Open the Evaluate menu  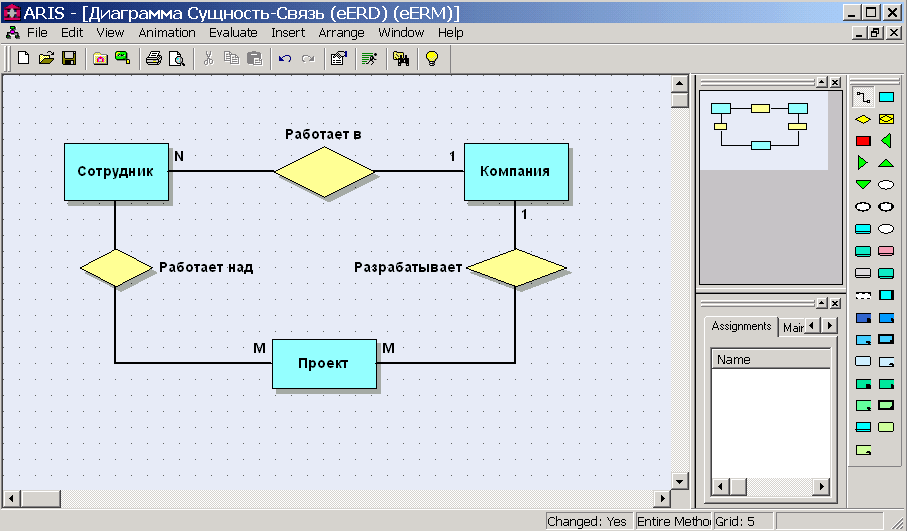tap(233, 32)
